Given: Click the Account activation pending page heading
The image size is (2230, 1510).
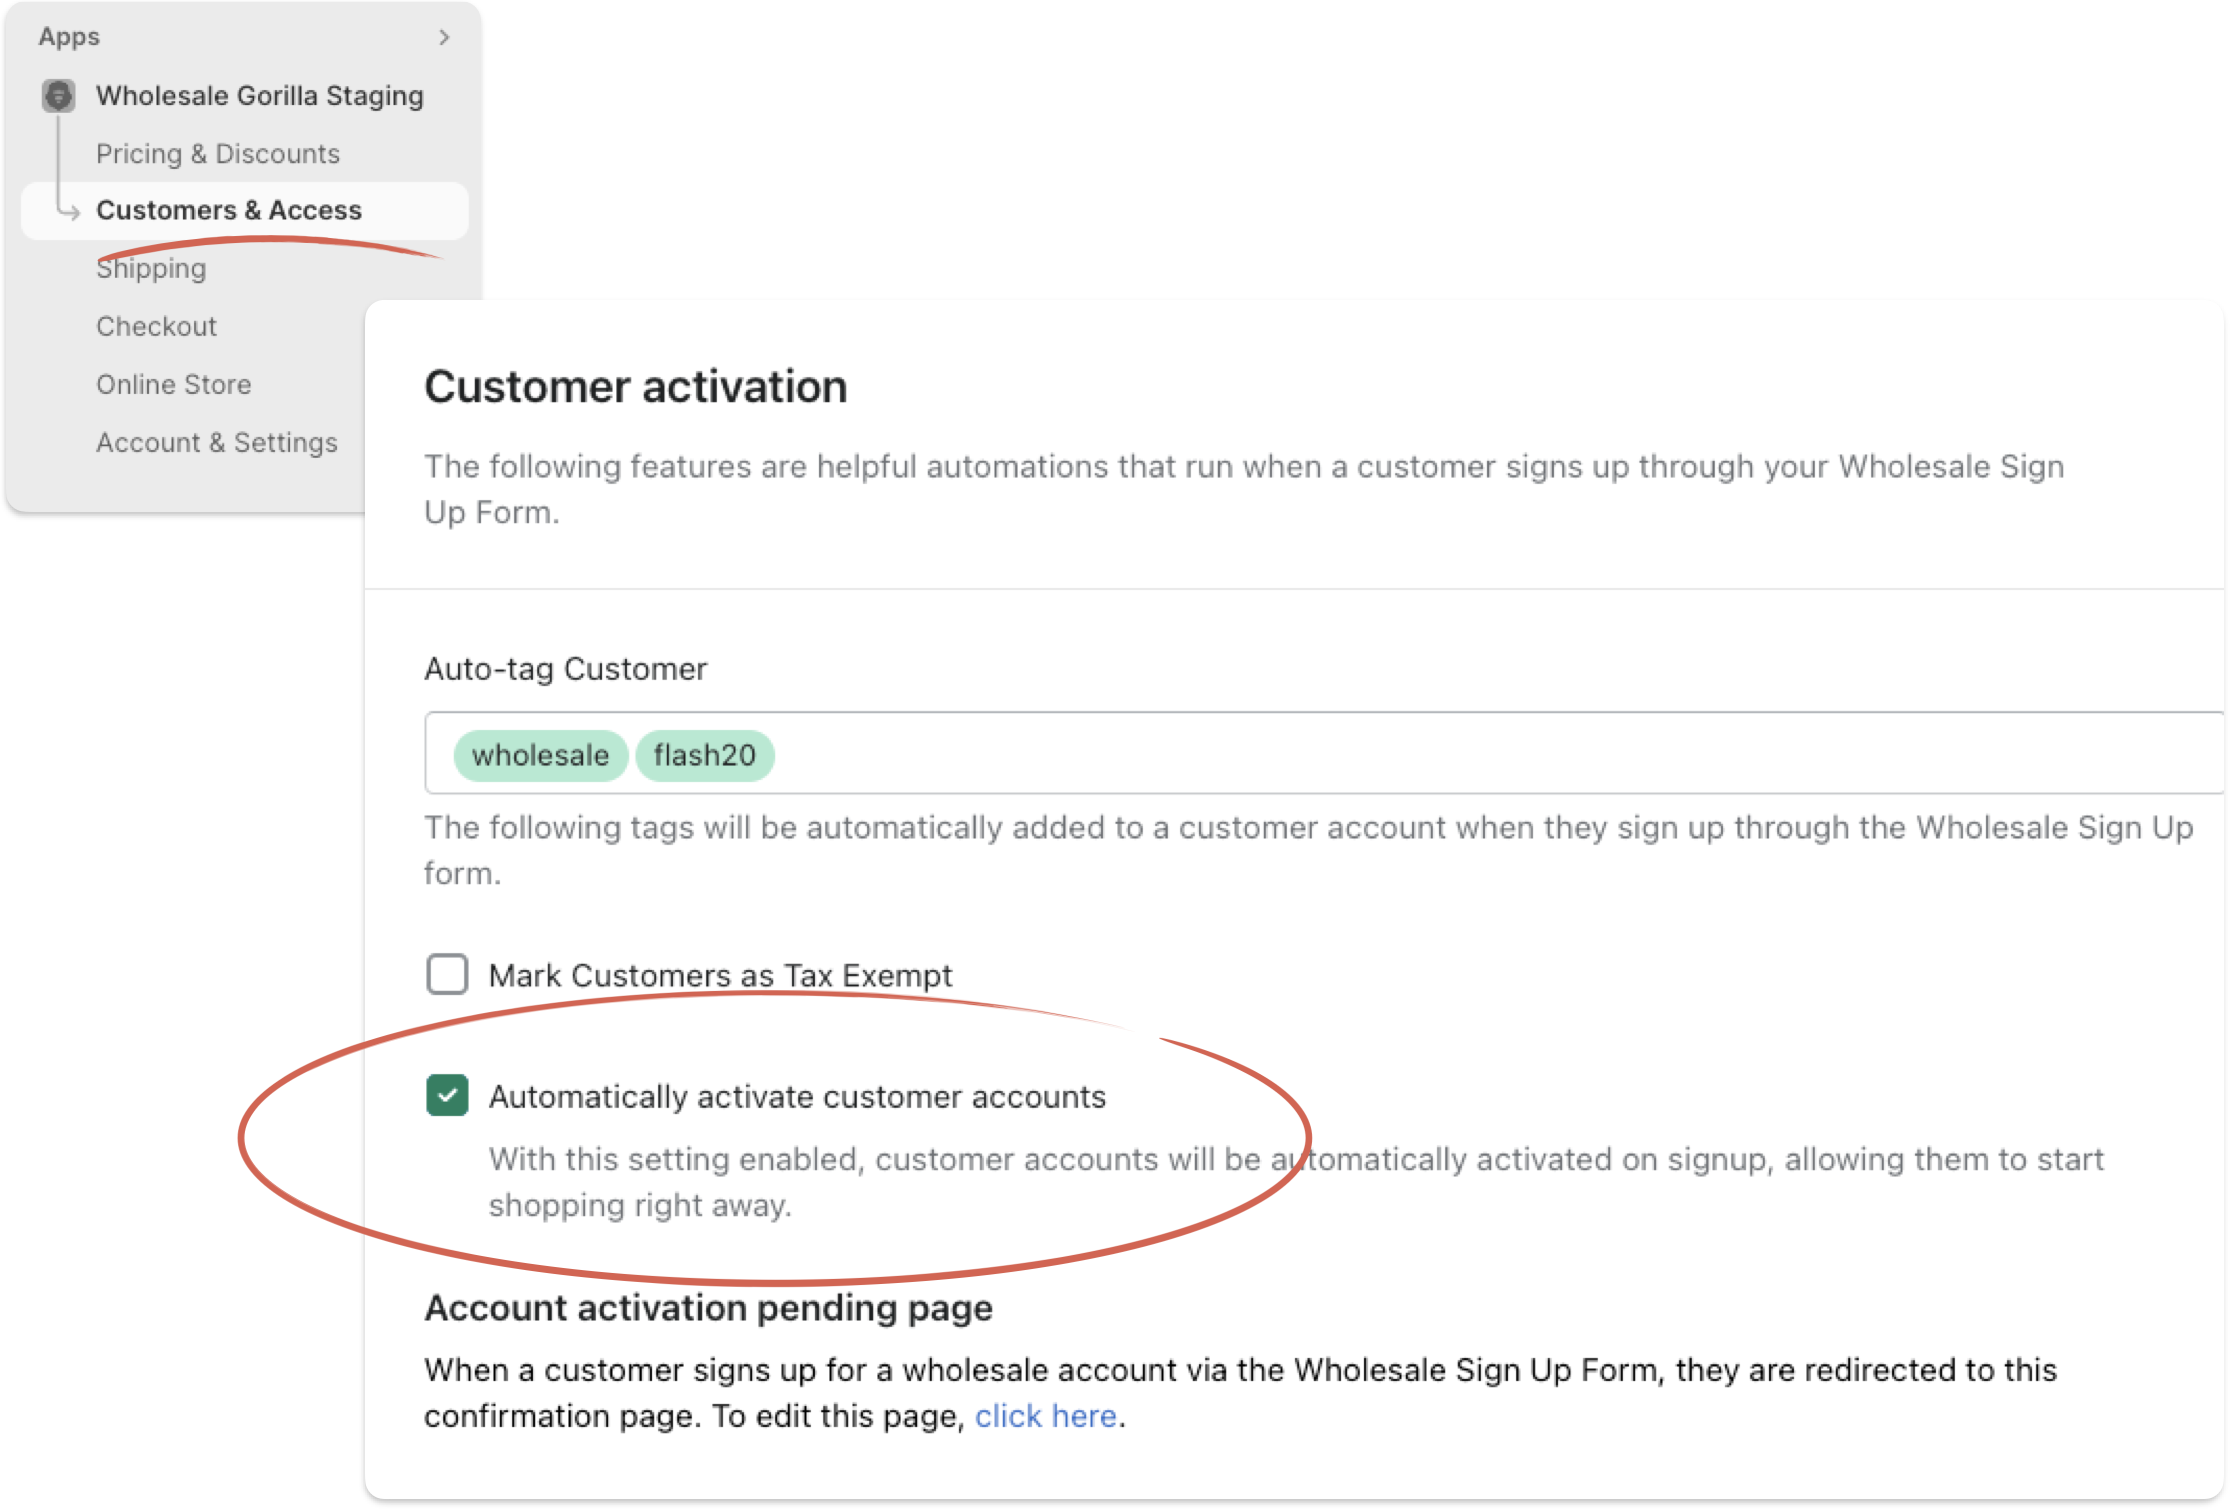Looking at the screenshot, I should [x=708, y=1307].
